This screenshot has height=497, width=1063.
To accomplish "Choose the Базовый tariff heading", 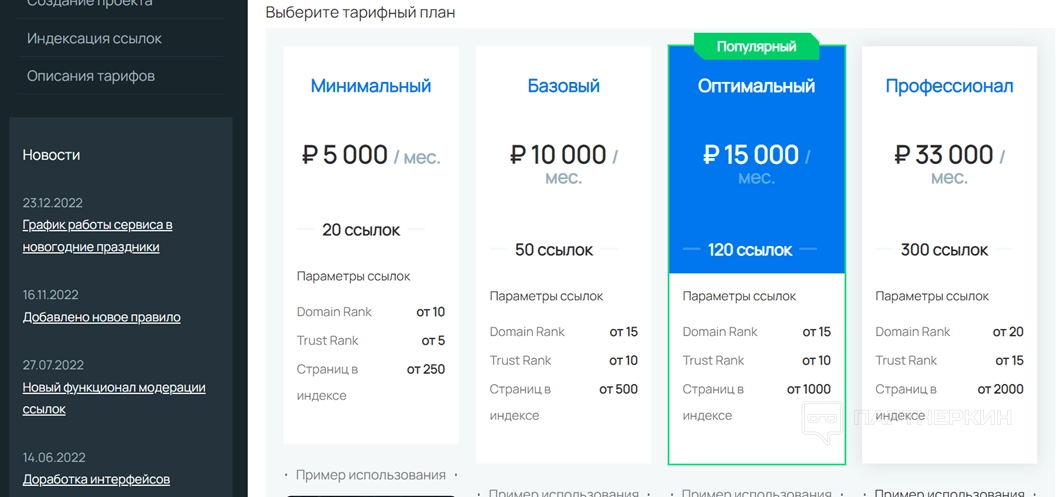I will click(x=563, y=86).
